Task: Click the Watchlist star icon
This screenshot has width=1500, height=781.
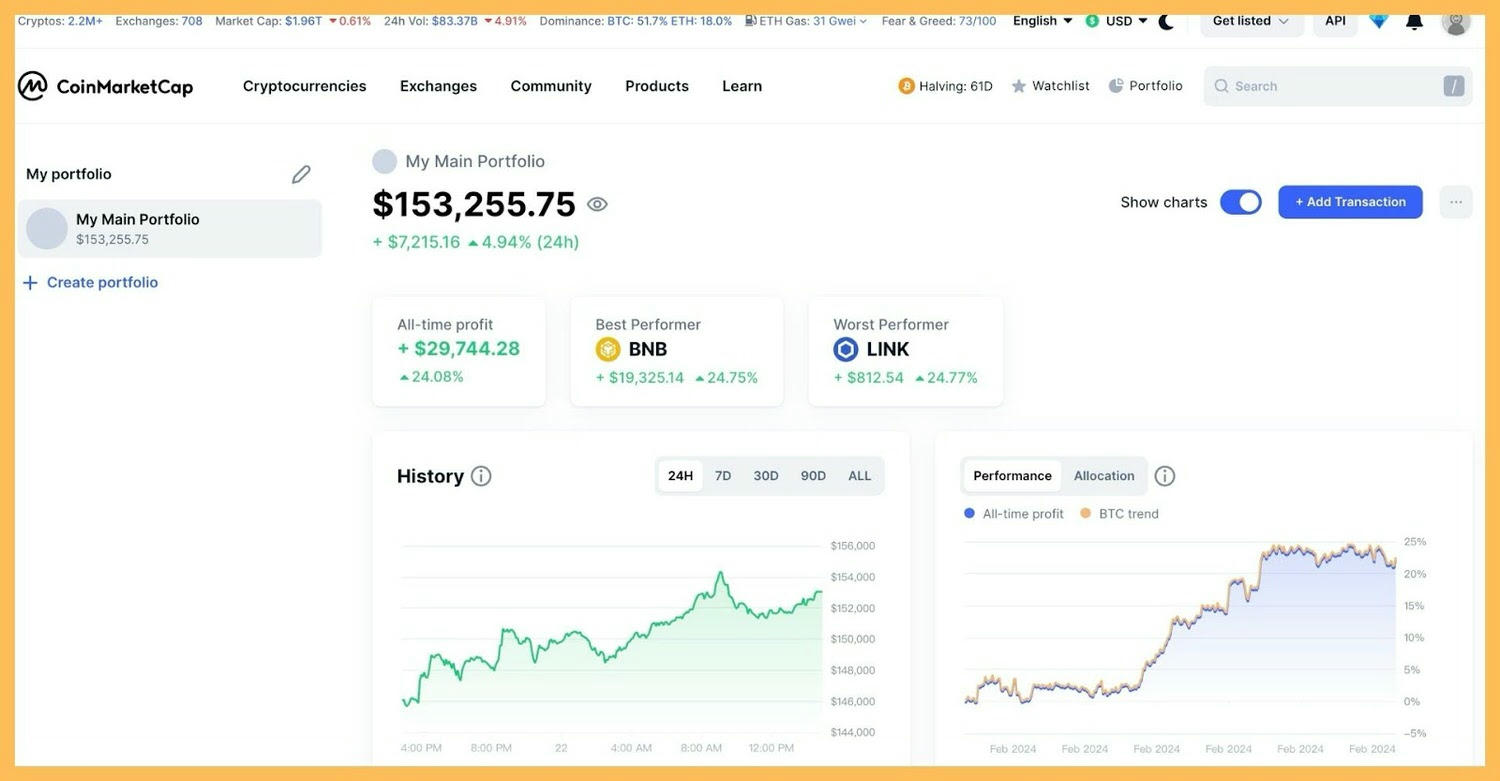Action: (1019, 86)
